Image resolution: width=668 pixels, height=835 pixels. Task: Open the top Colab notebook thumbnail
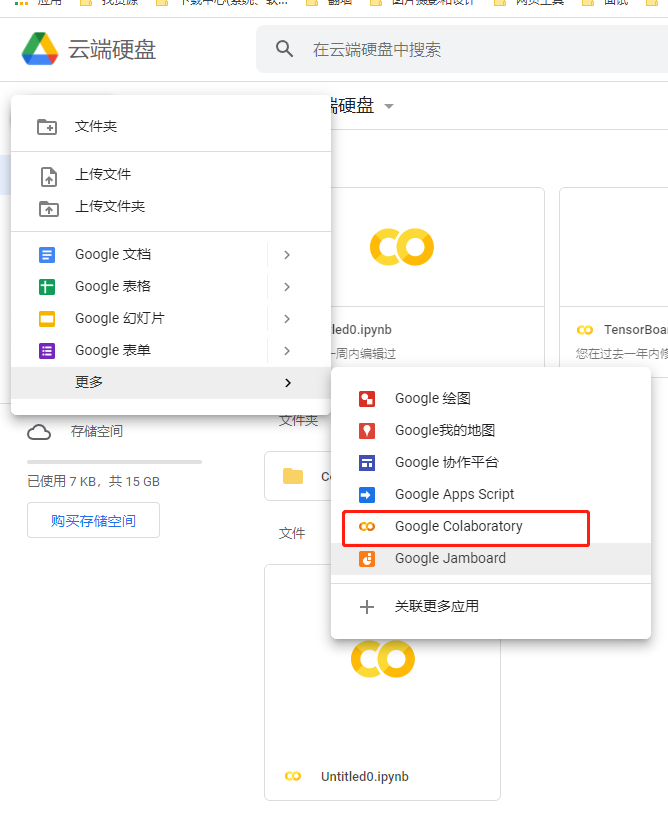[437, 247]
